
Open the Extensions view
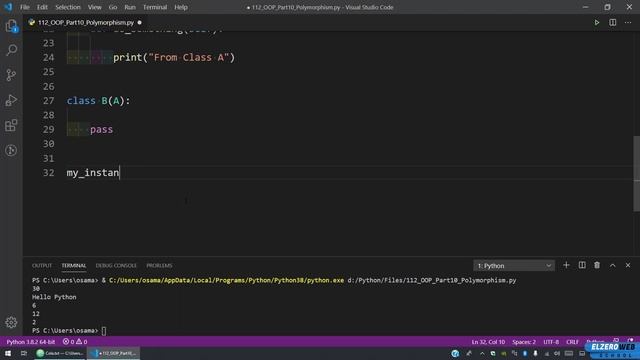pos(11,125)
